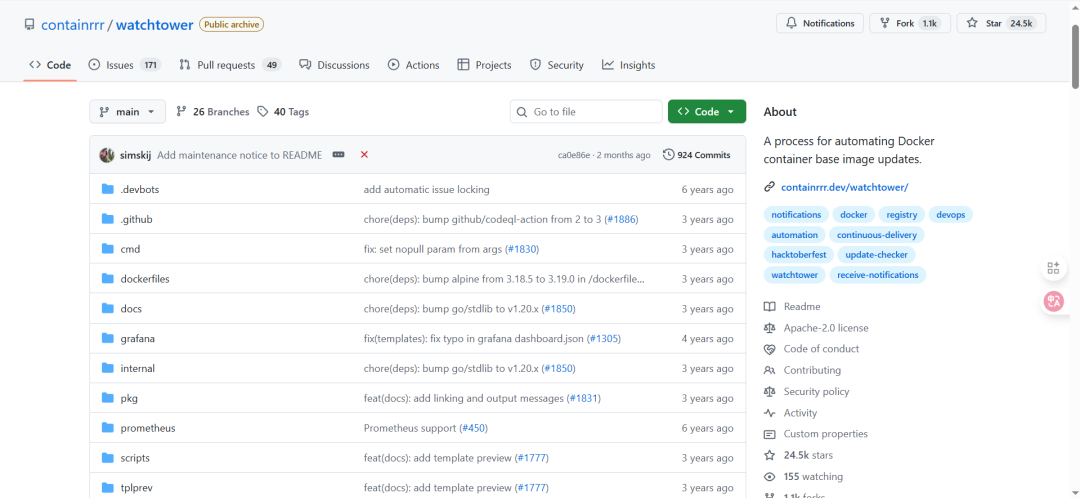Click the 1.1k fork count
The height and width of the screenshot is (498, 1080).
(x=929, y=23)
